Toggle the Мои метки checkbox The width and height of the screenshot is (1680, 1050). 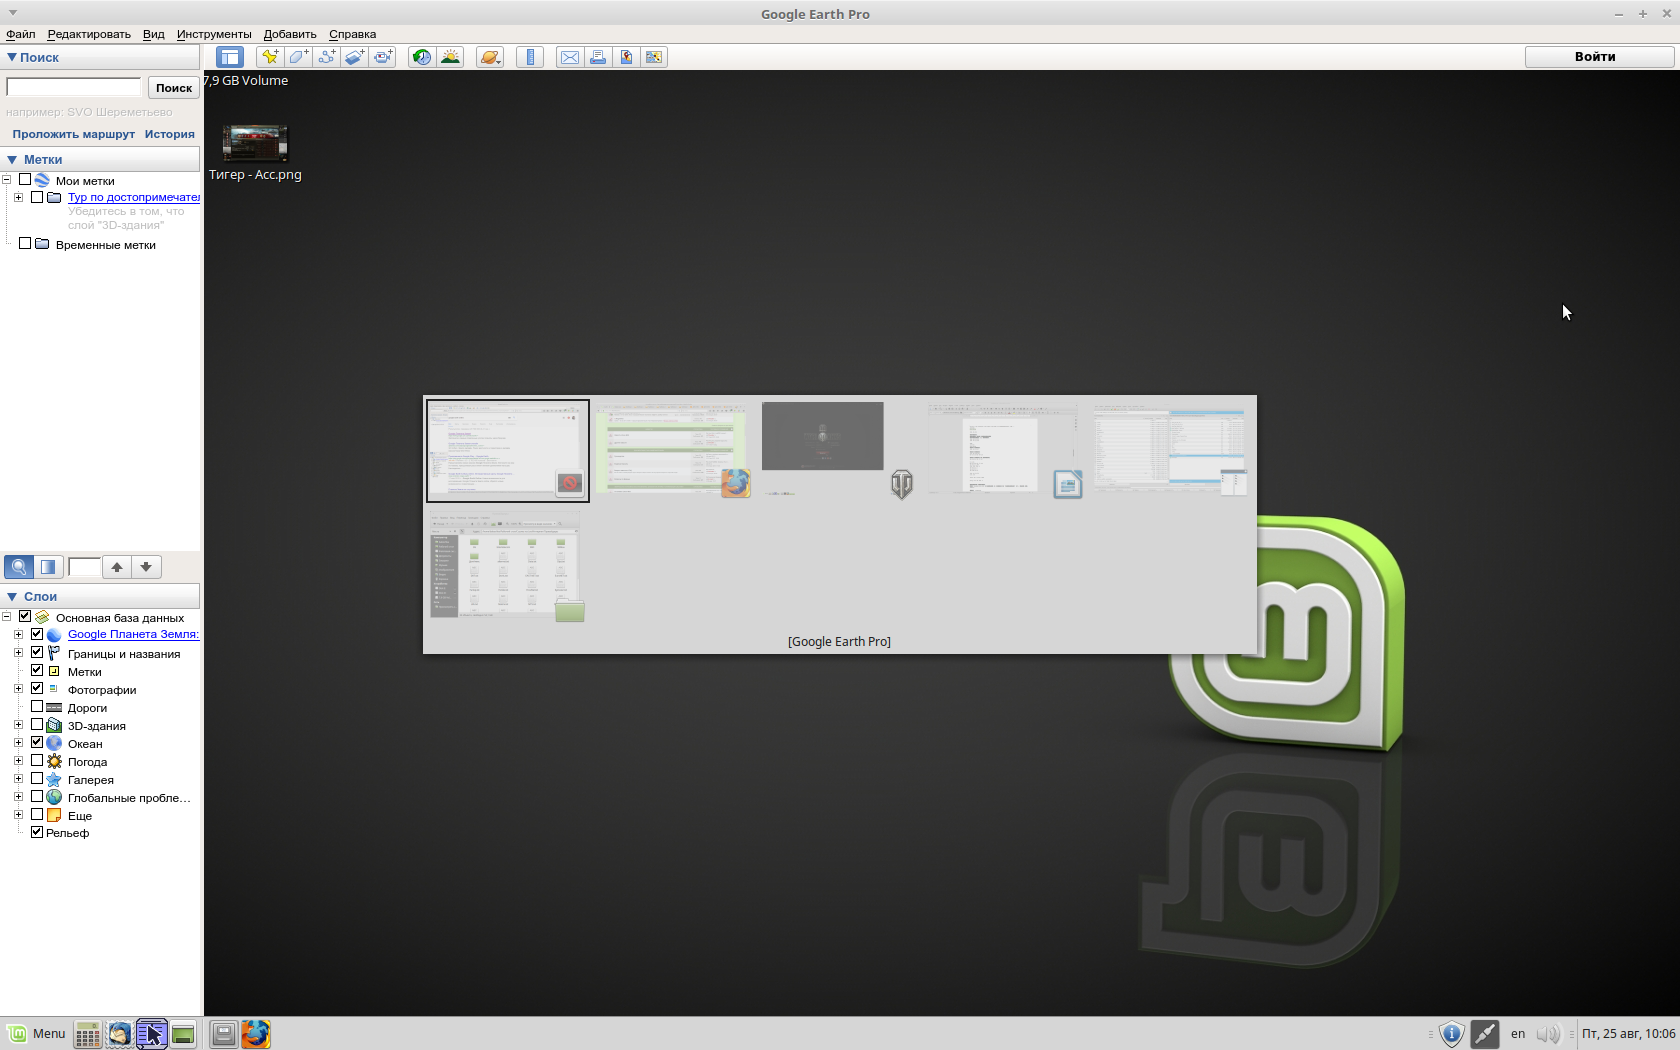coord(25,180)
